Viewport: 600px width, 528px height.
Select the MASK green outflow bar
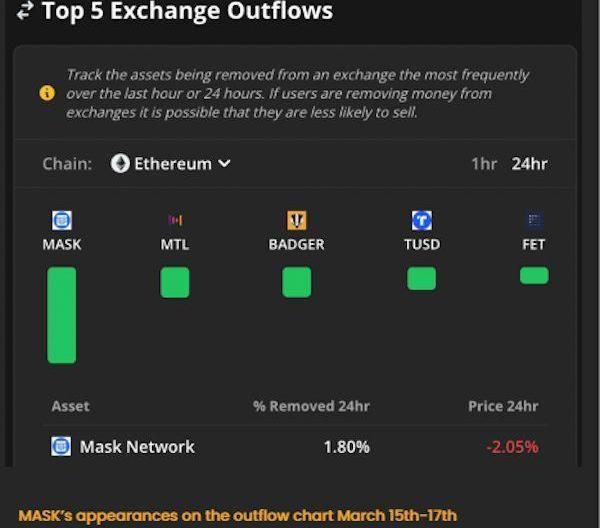point(62,315)
